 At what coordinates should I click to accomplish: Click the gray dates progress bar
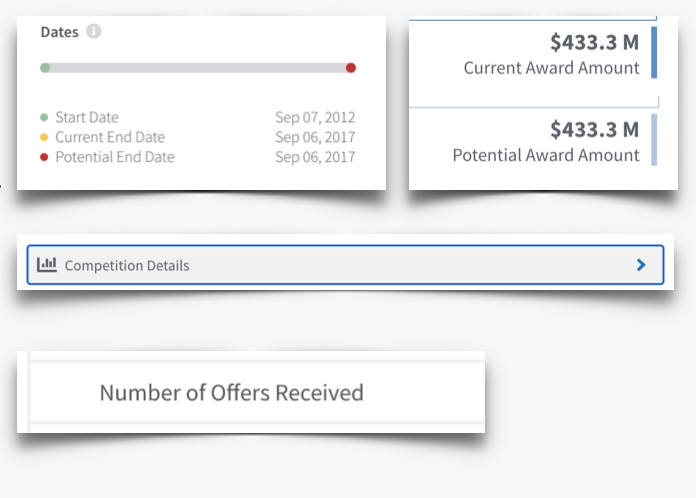(198, 68)
